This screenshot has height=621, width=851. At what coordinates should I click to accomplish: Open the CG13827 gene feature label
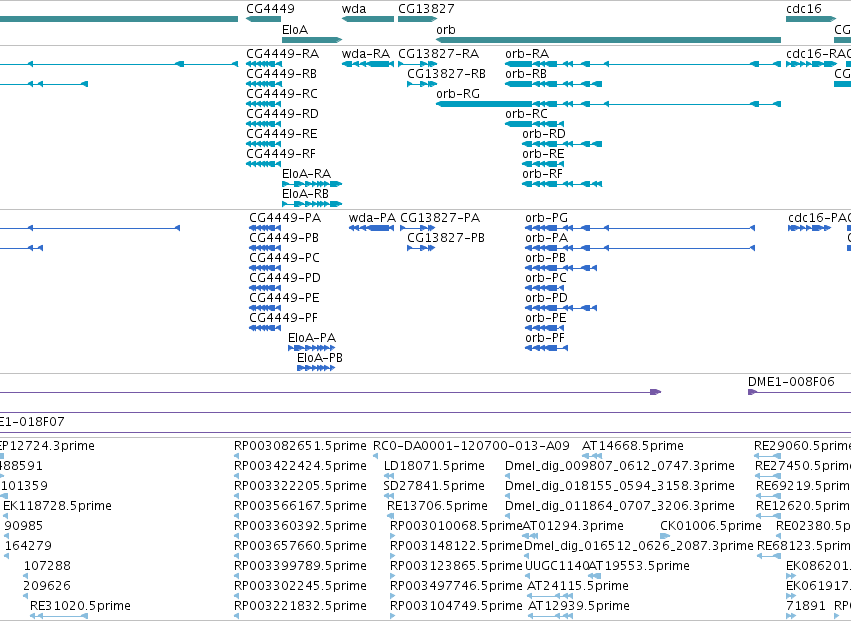(x=426, y=9)
